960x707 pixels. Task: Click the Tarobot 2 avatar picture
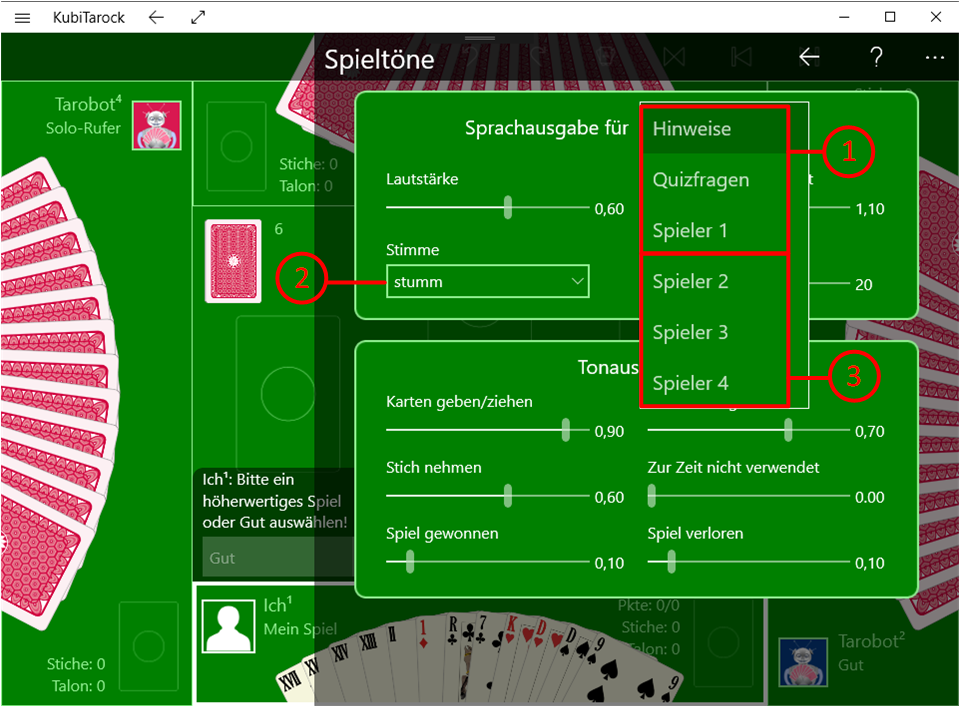(804, 663)
